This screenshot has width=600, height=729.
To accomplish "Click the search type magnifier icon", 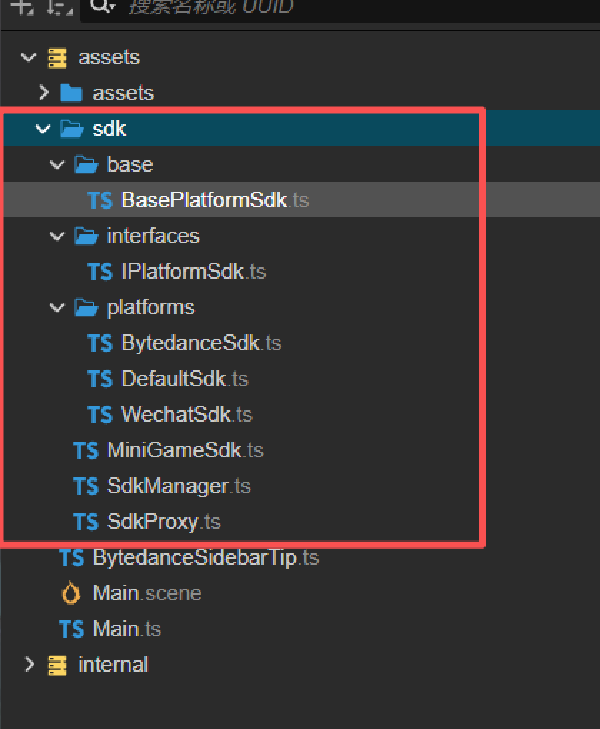I will [100, 7].
